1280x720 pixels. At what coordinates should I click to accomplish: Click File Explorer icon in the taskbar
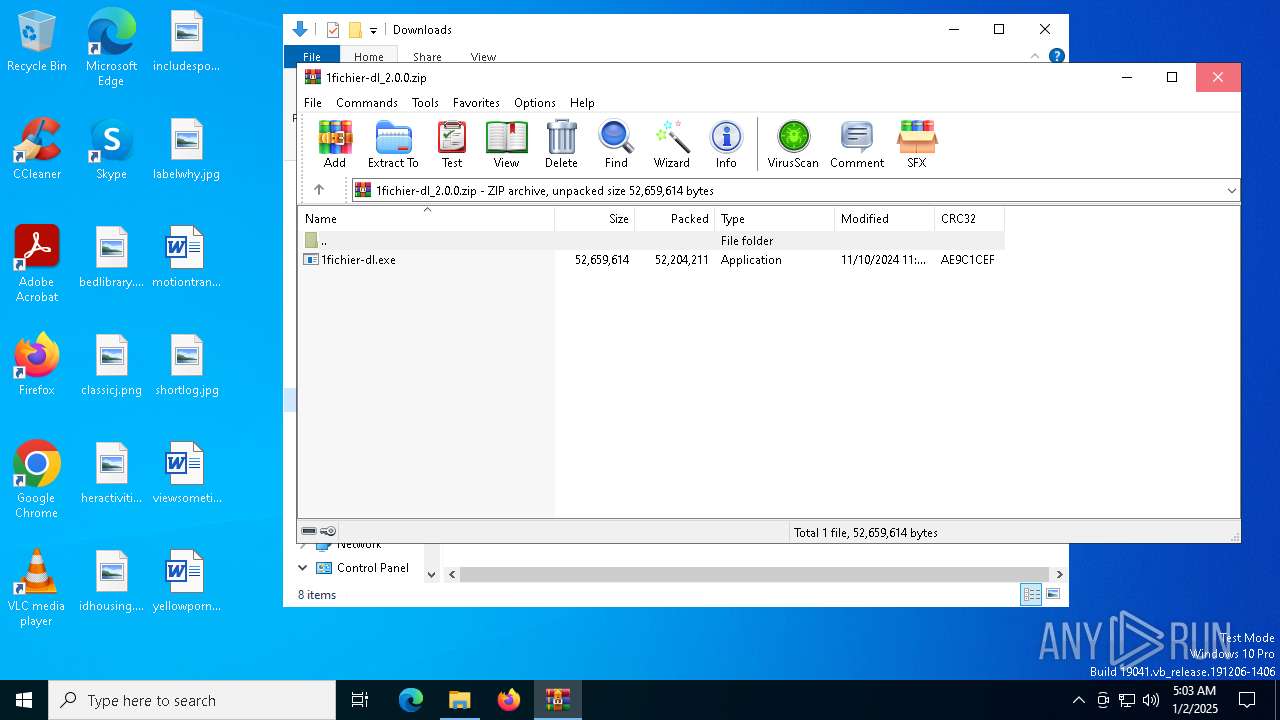pos(460,700)
